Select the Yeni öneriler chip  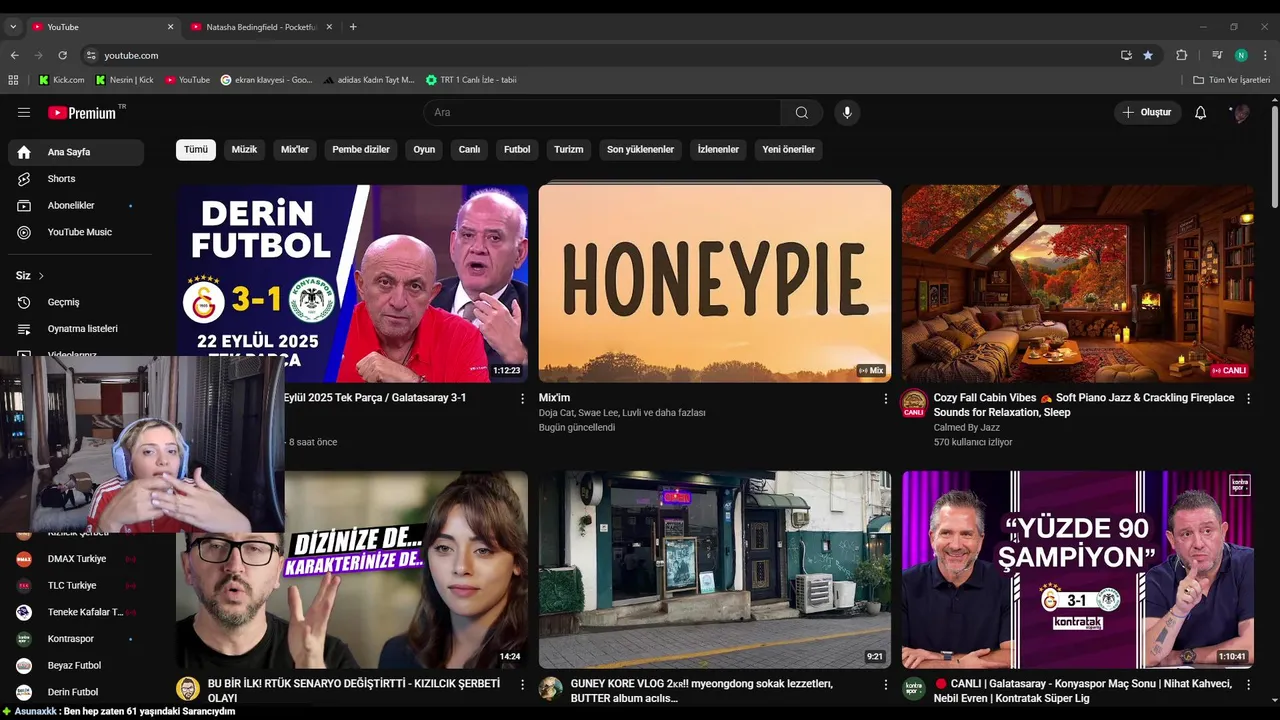(788, 149)
